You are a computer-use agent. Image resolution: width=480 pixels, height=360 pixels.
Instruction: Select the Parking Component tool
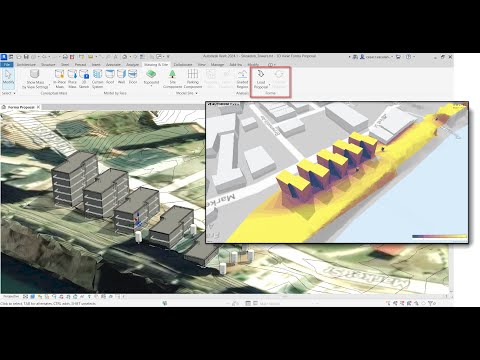tap(193, 79)
